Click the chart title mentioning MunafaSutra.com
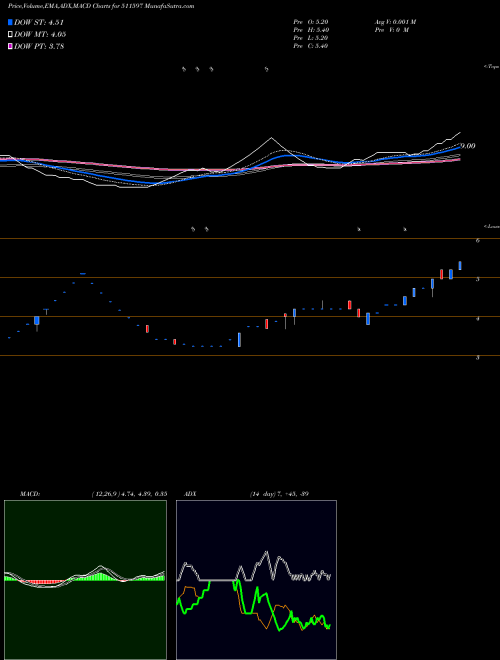The height and width of the screenshot is (660, 500). 101,6
